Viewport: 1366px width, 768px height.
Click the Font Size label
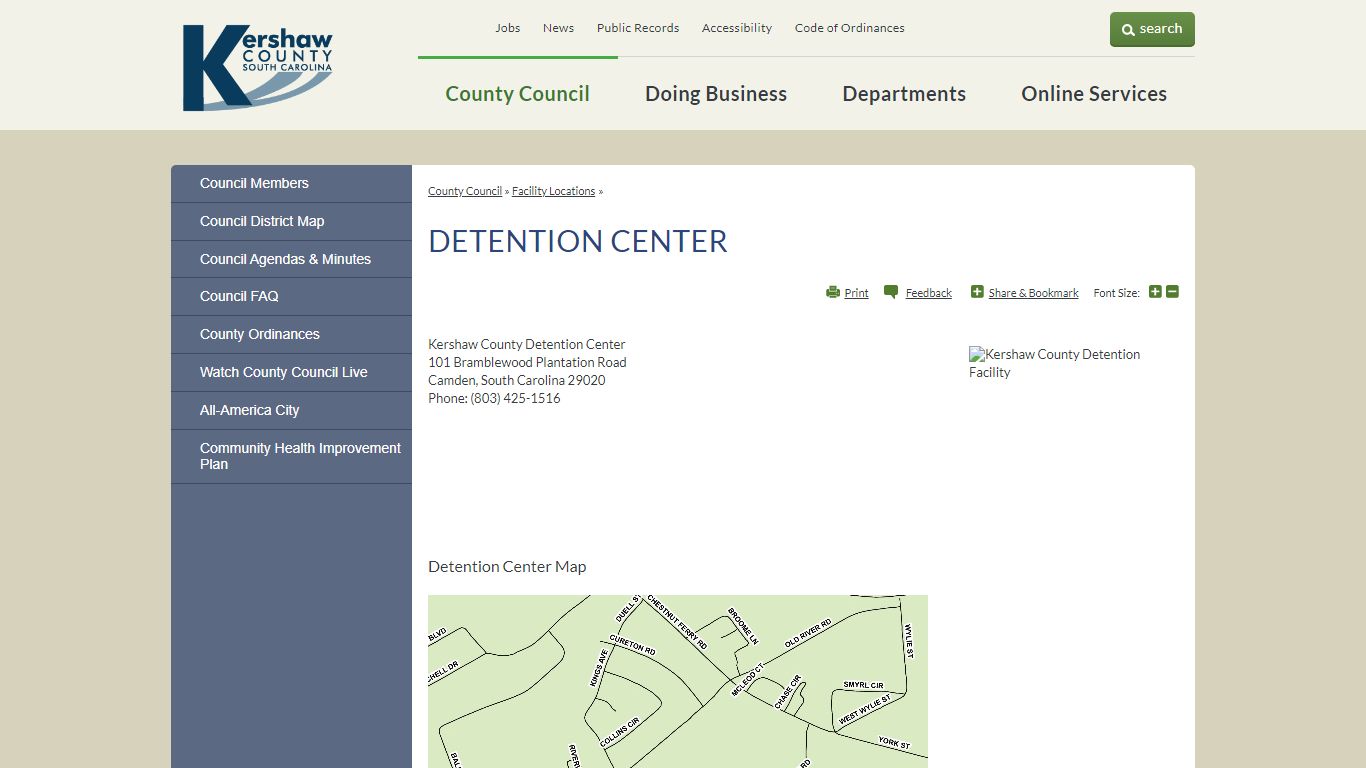[1116, 293]
